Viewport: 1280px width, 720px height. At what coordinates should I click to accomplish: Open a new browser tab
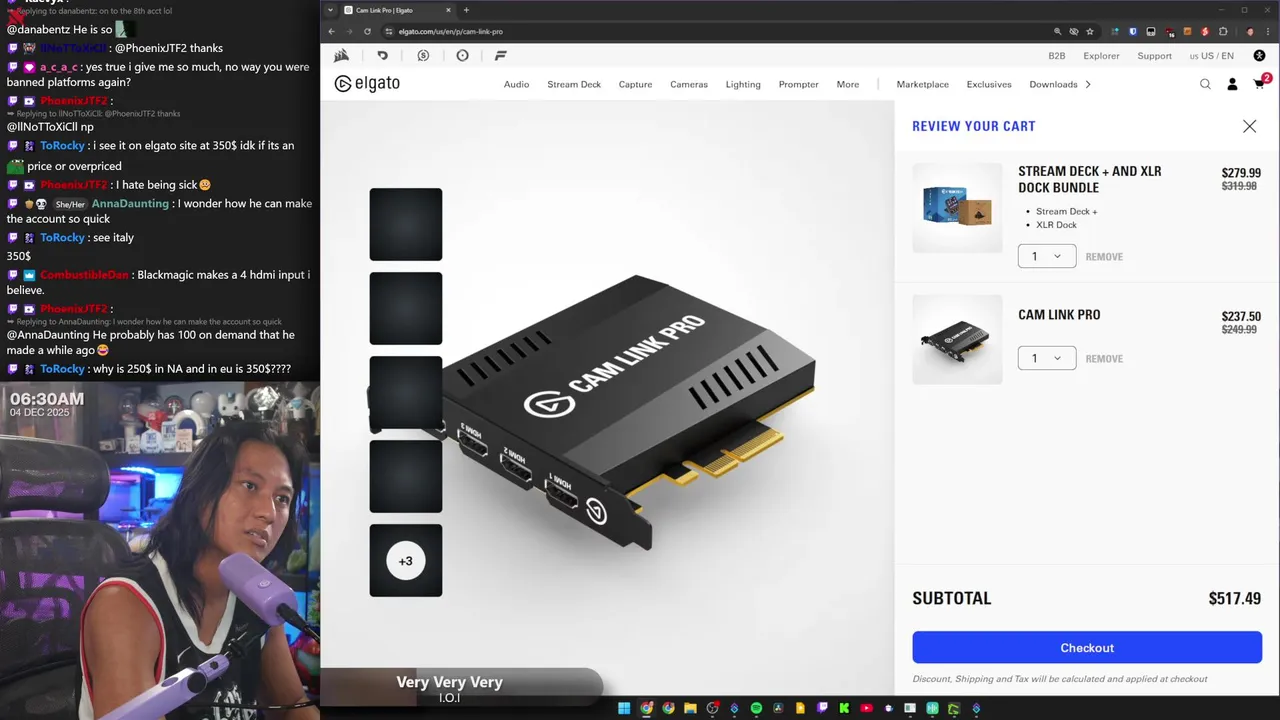coord(466,10)
